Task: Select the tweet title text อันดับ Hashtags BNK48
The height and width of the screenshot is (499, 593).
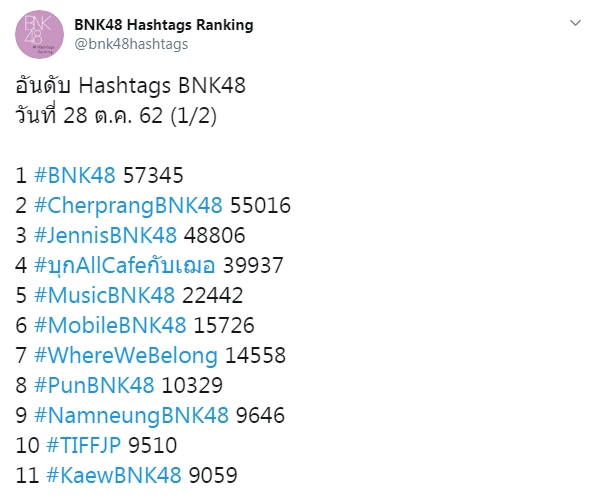Action: 130,85
